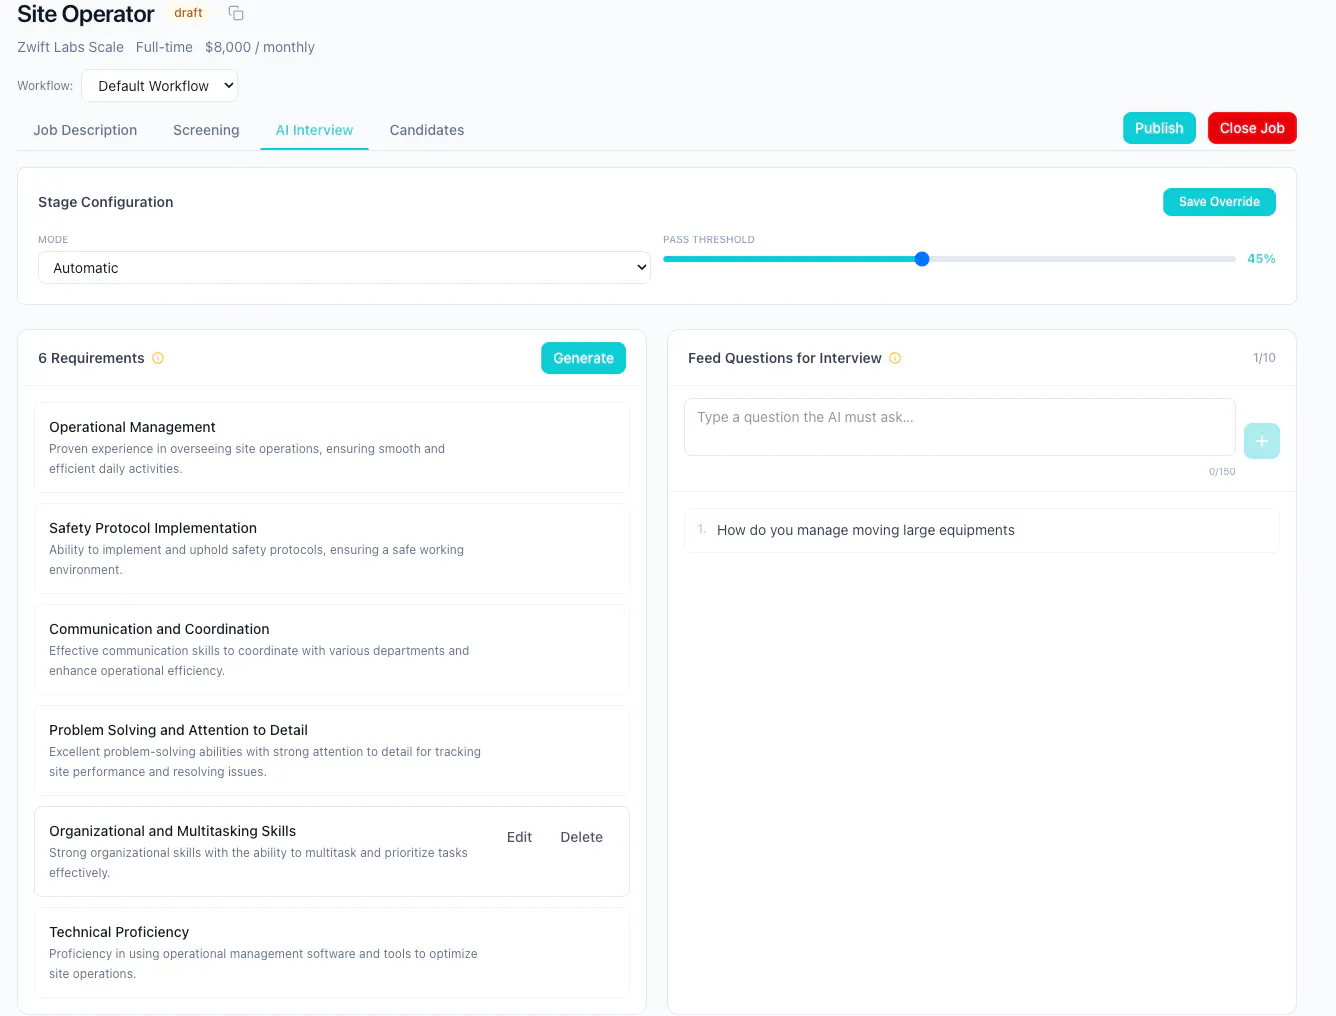This screenshot has width=1336, height=1016.
Task: Click the Full-time employment type text
Action: [x=164, y=47]
